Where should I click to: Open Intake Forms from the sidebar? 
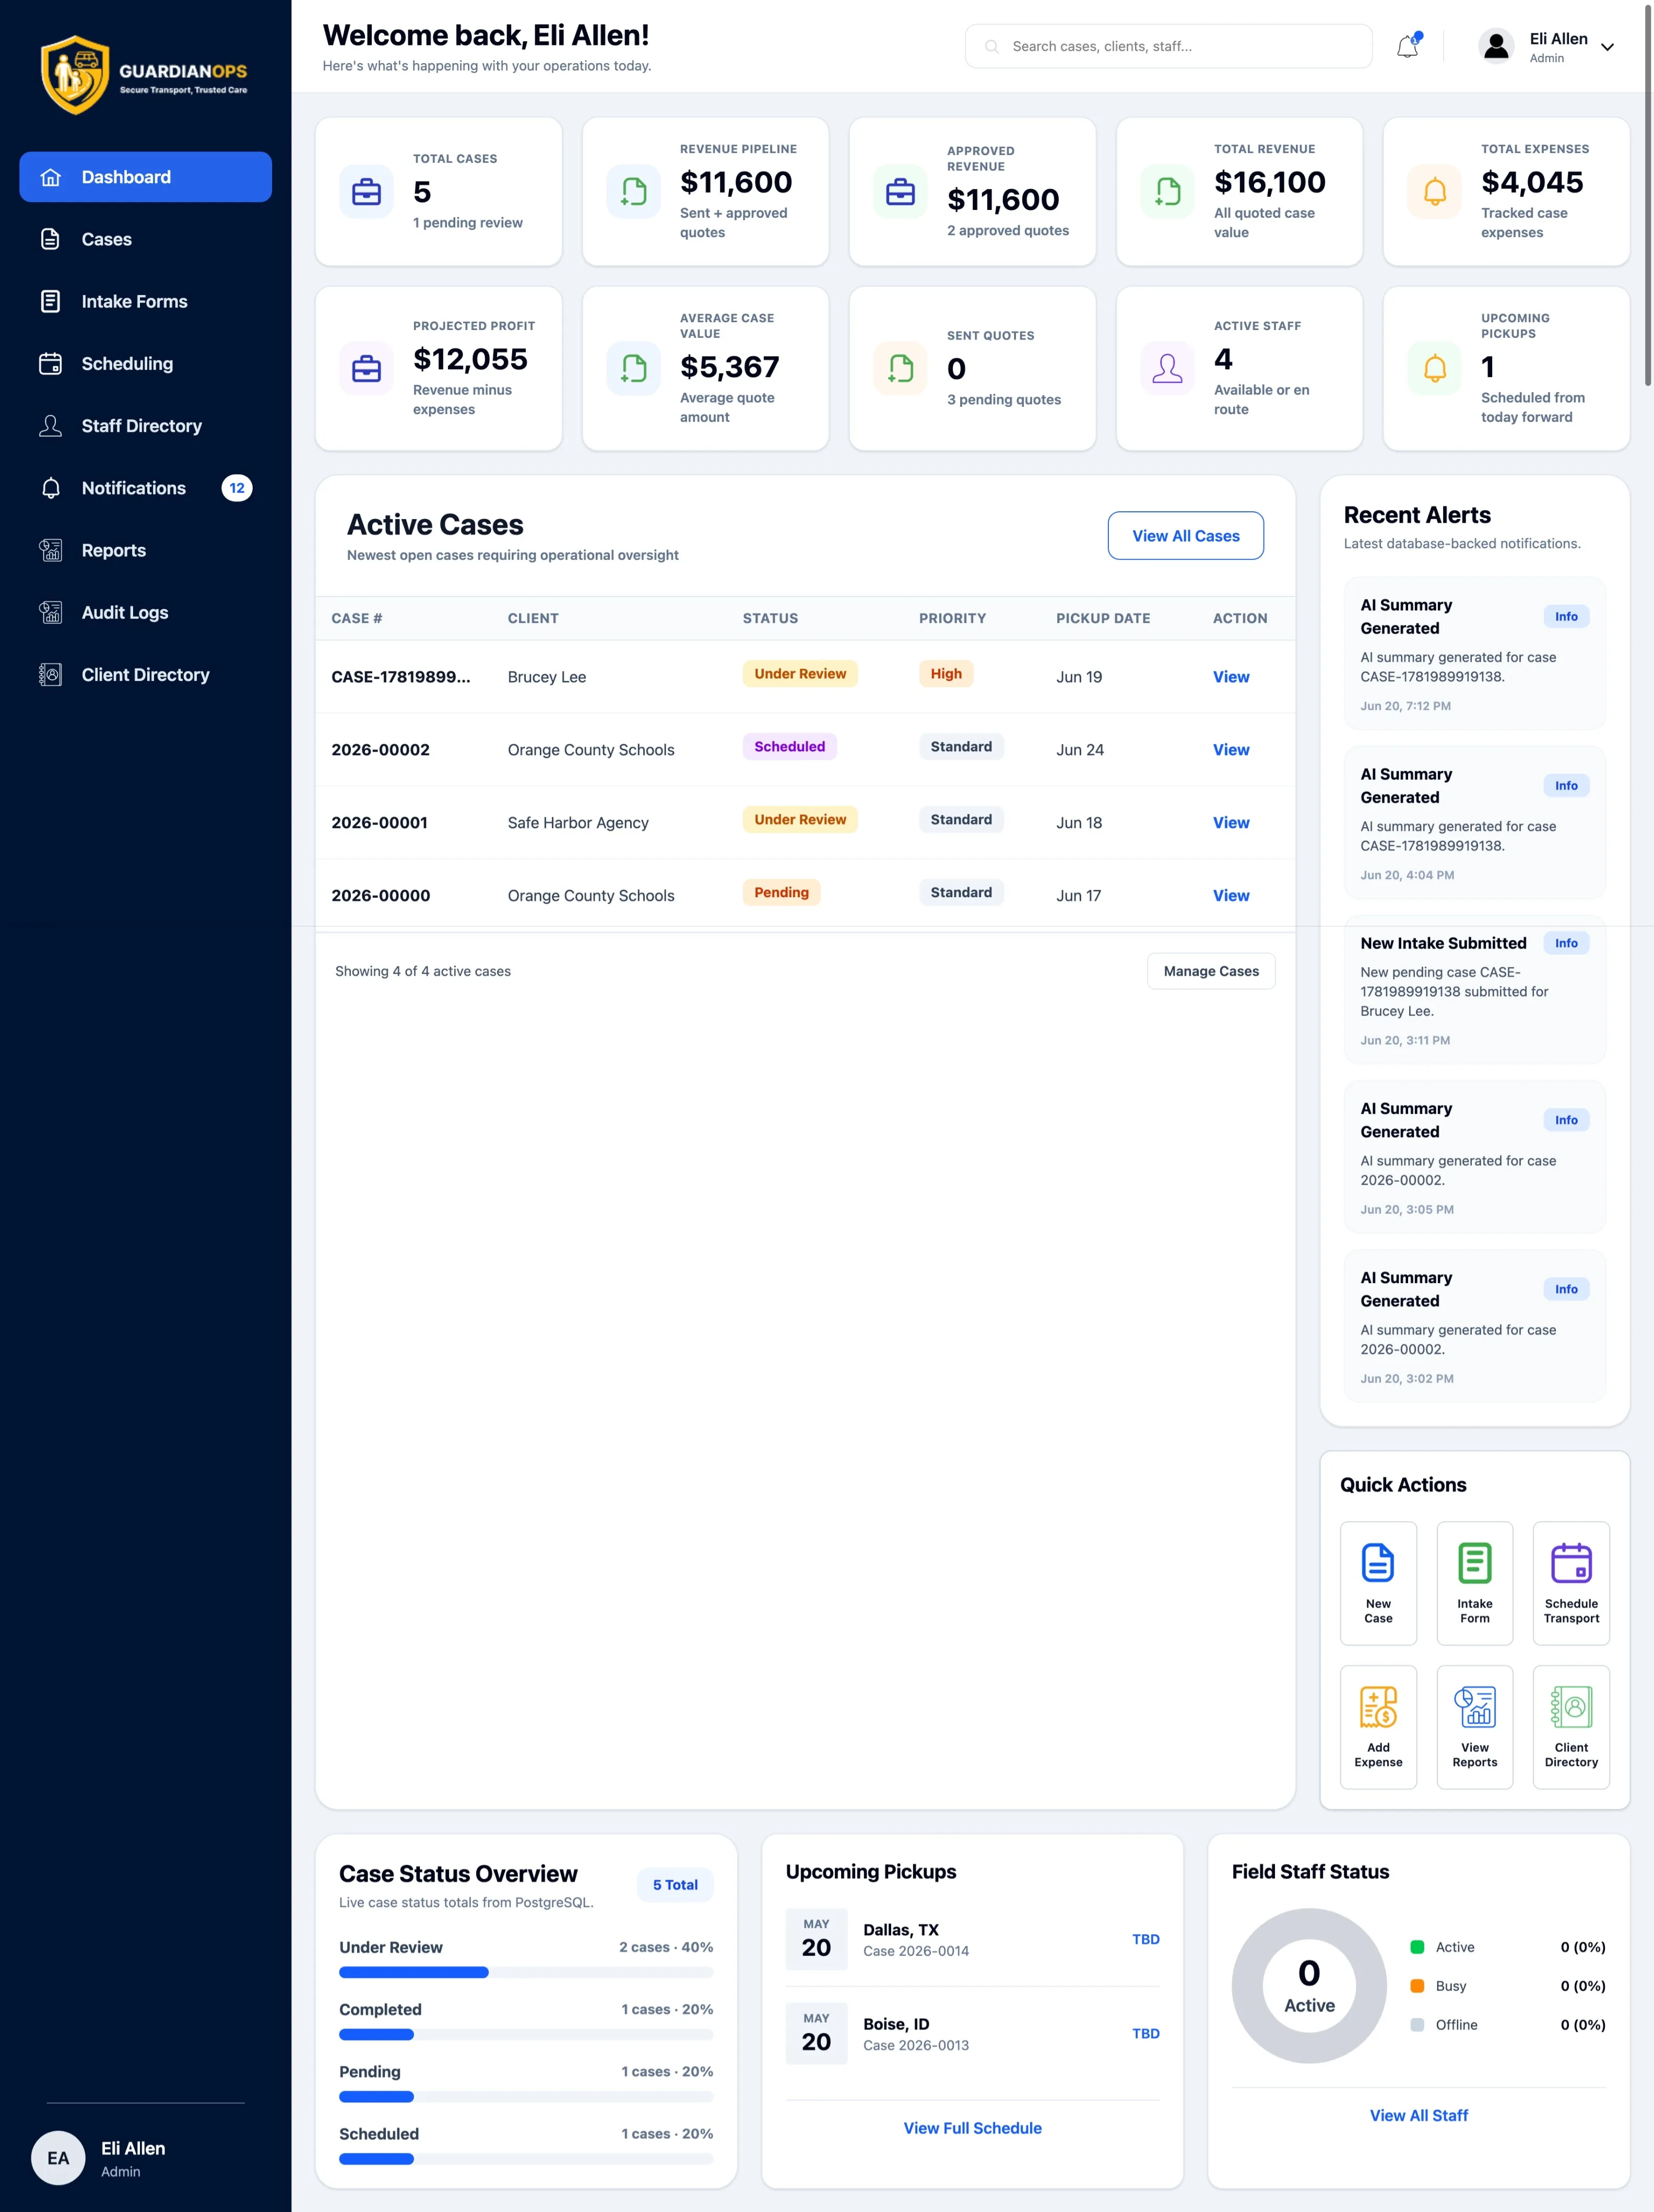pyautogui.click(x=145, y=301)
